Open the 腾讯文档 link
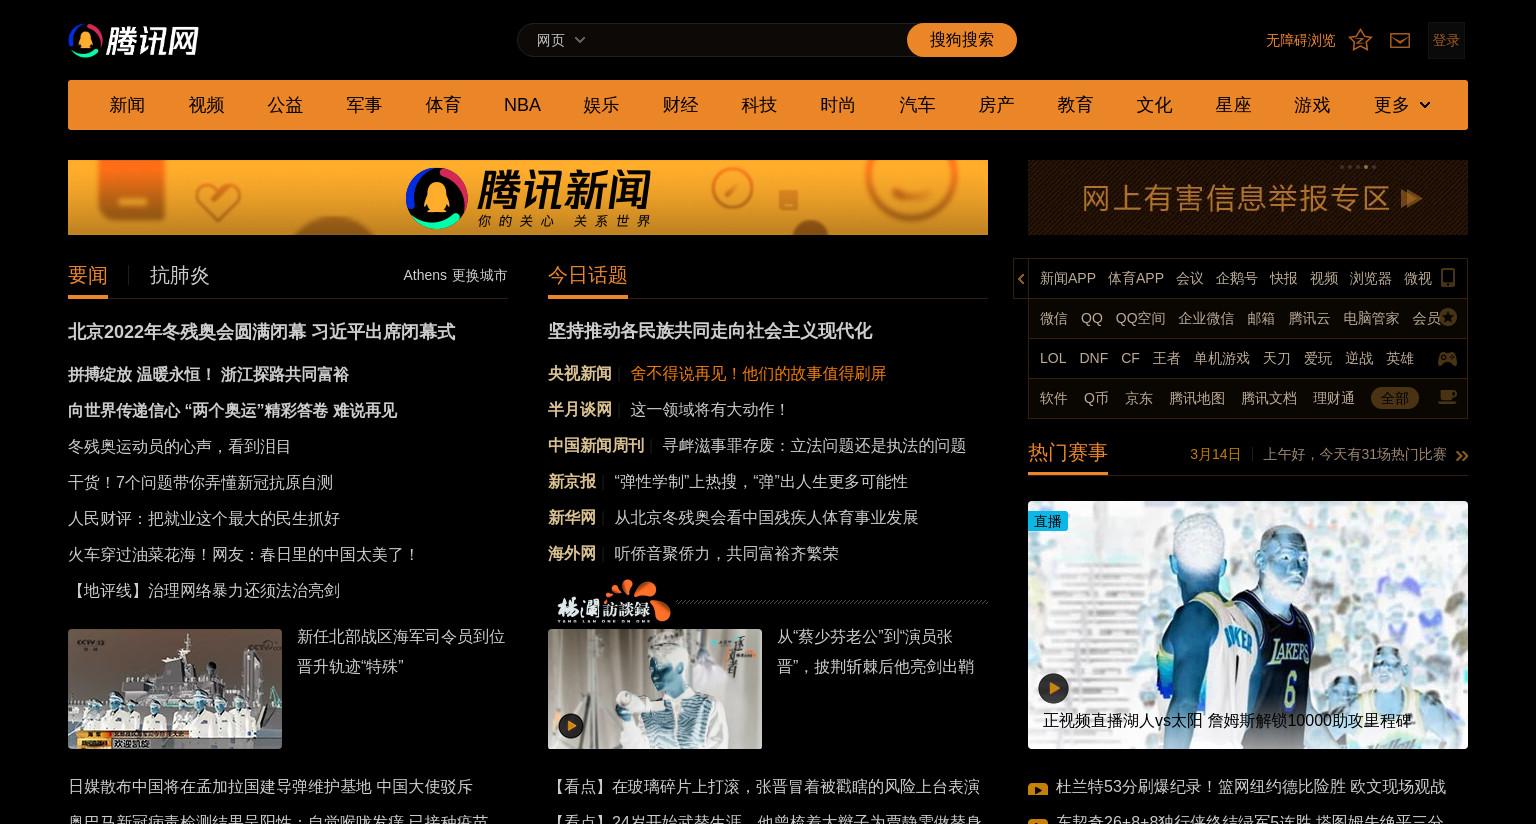 [x=1269, y=398]
